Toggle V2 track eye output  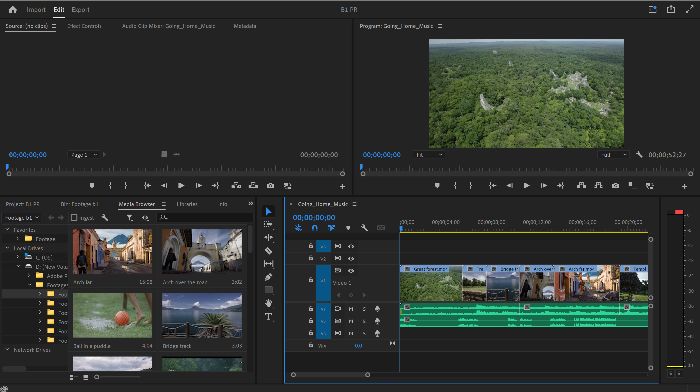(x=351, y=258)
